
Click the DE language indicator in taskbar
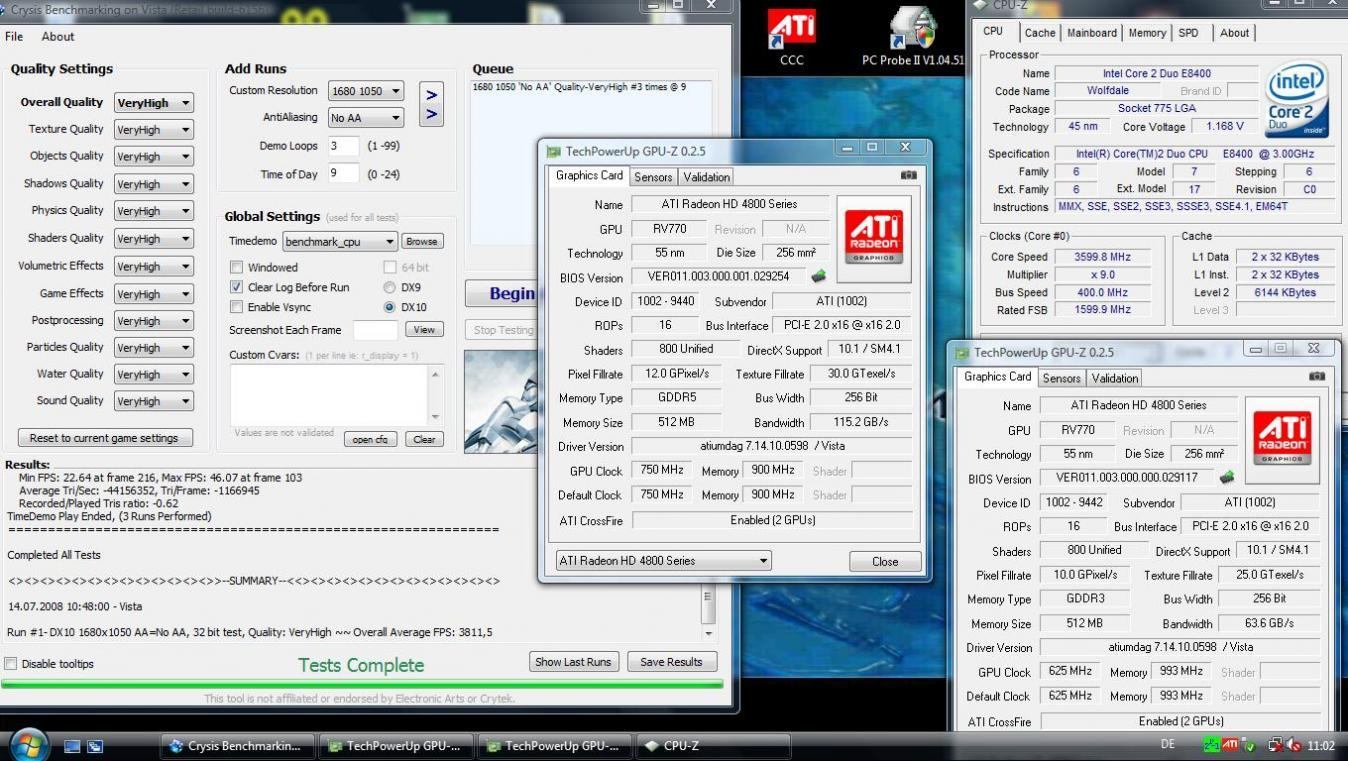pyautogui.click(x=1168, y=745)
